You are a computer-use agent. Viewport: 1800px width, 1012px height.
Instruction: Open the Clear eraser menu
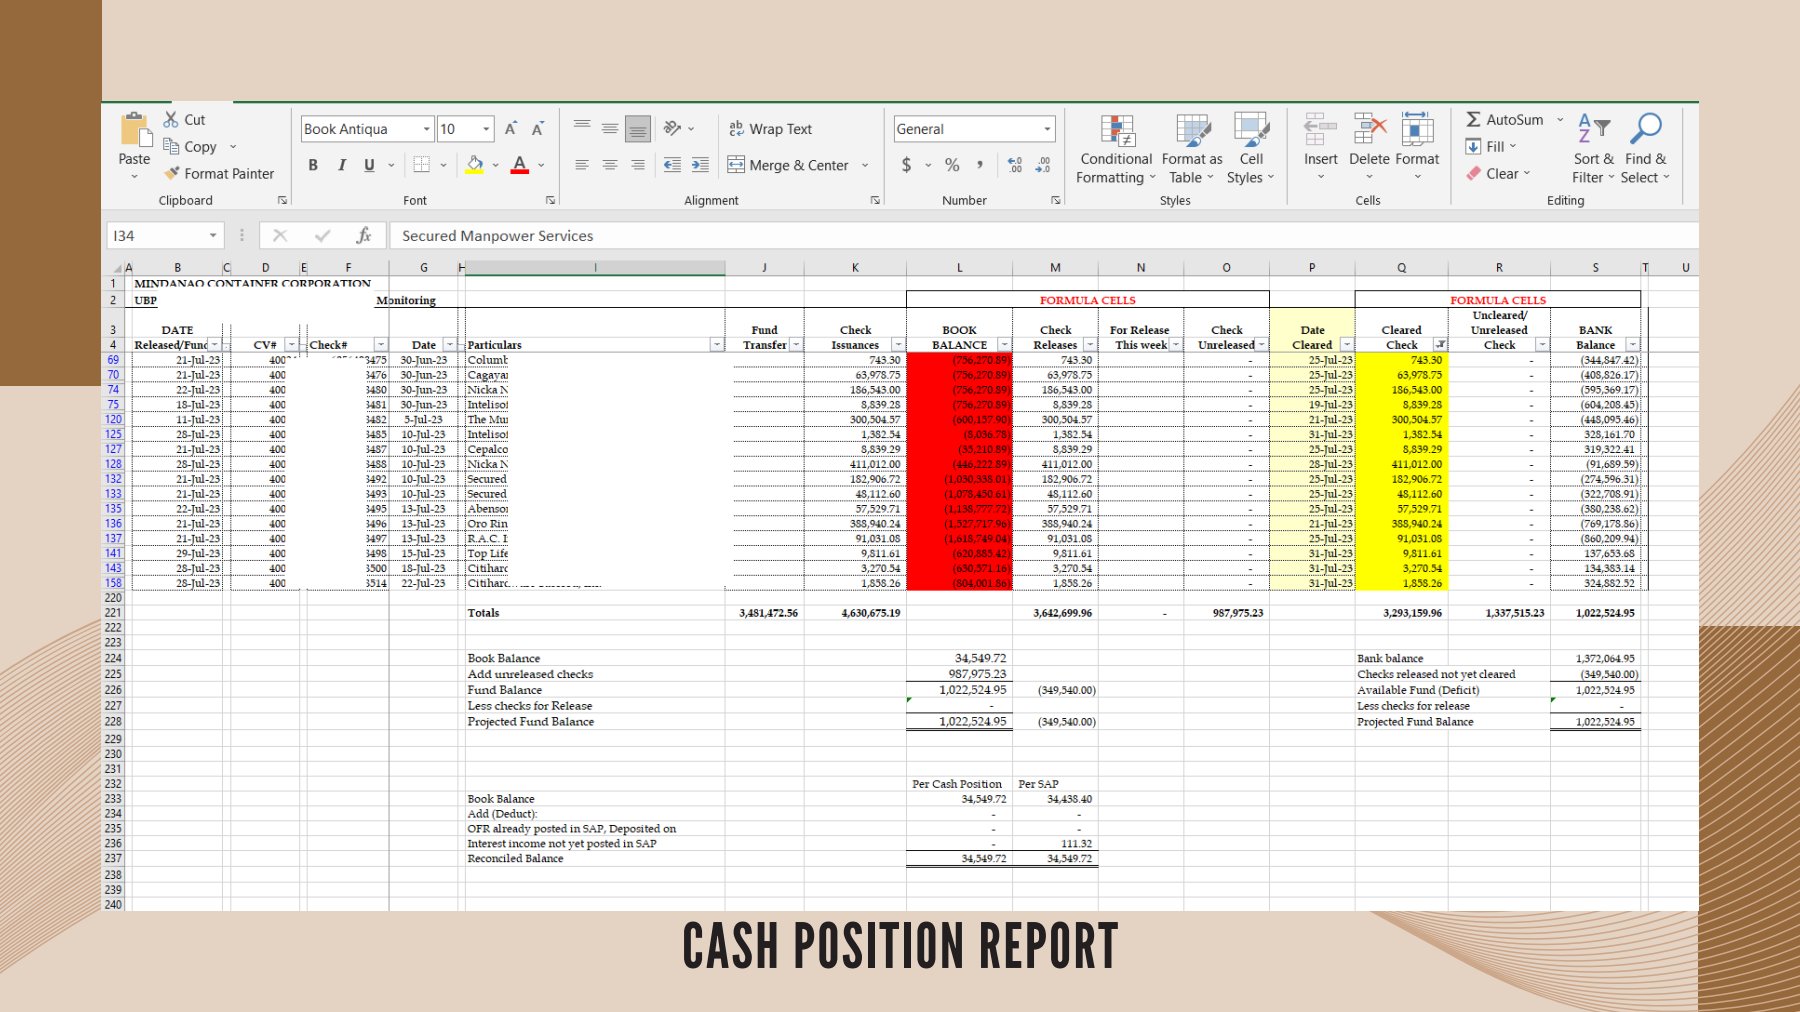click(x=1498, y=173)
